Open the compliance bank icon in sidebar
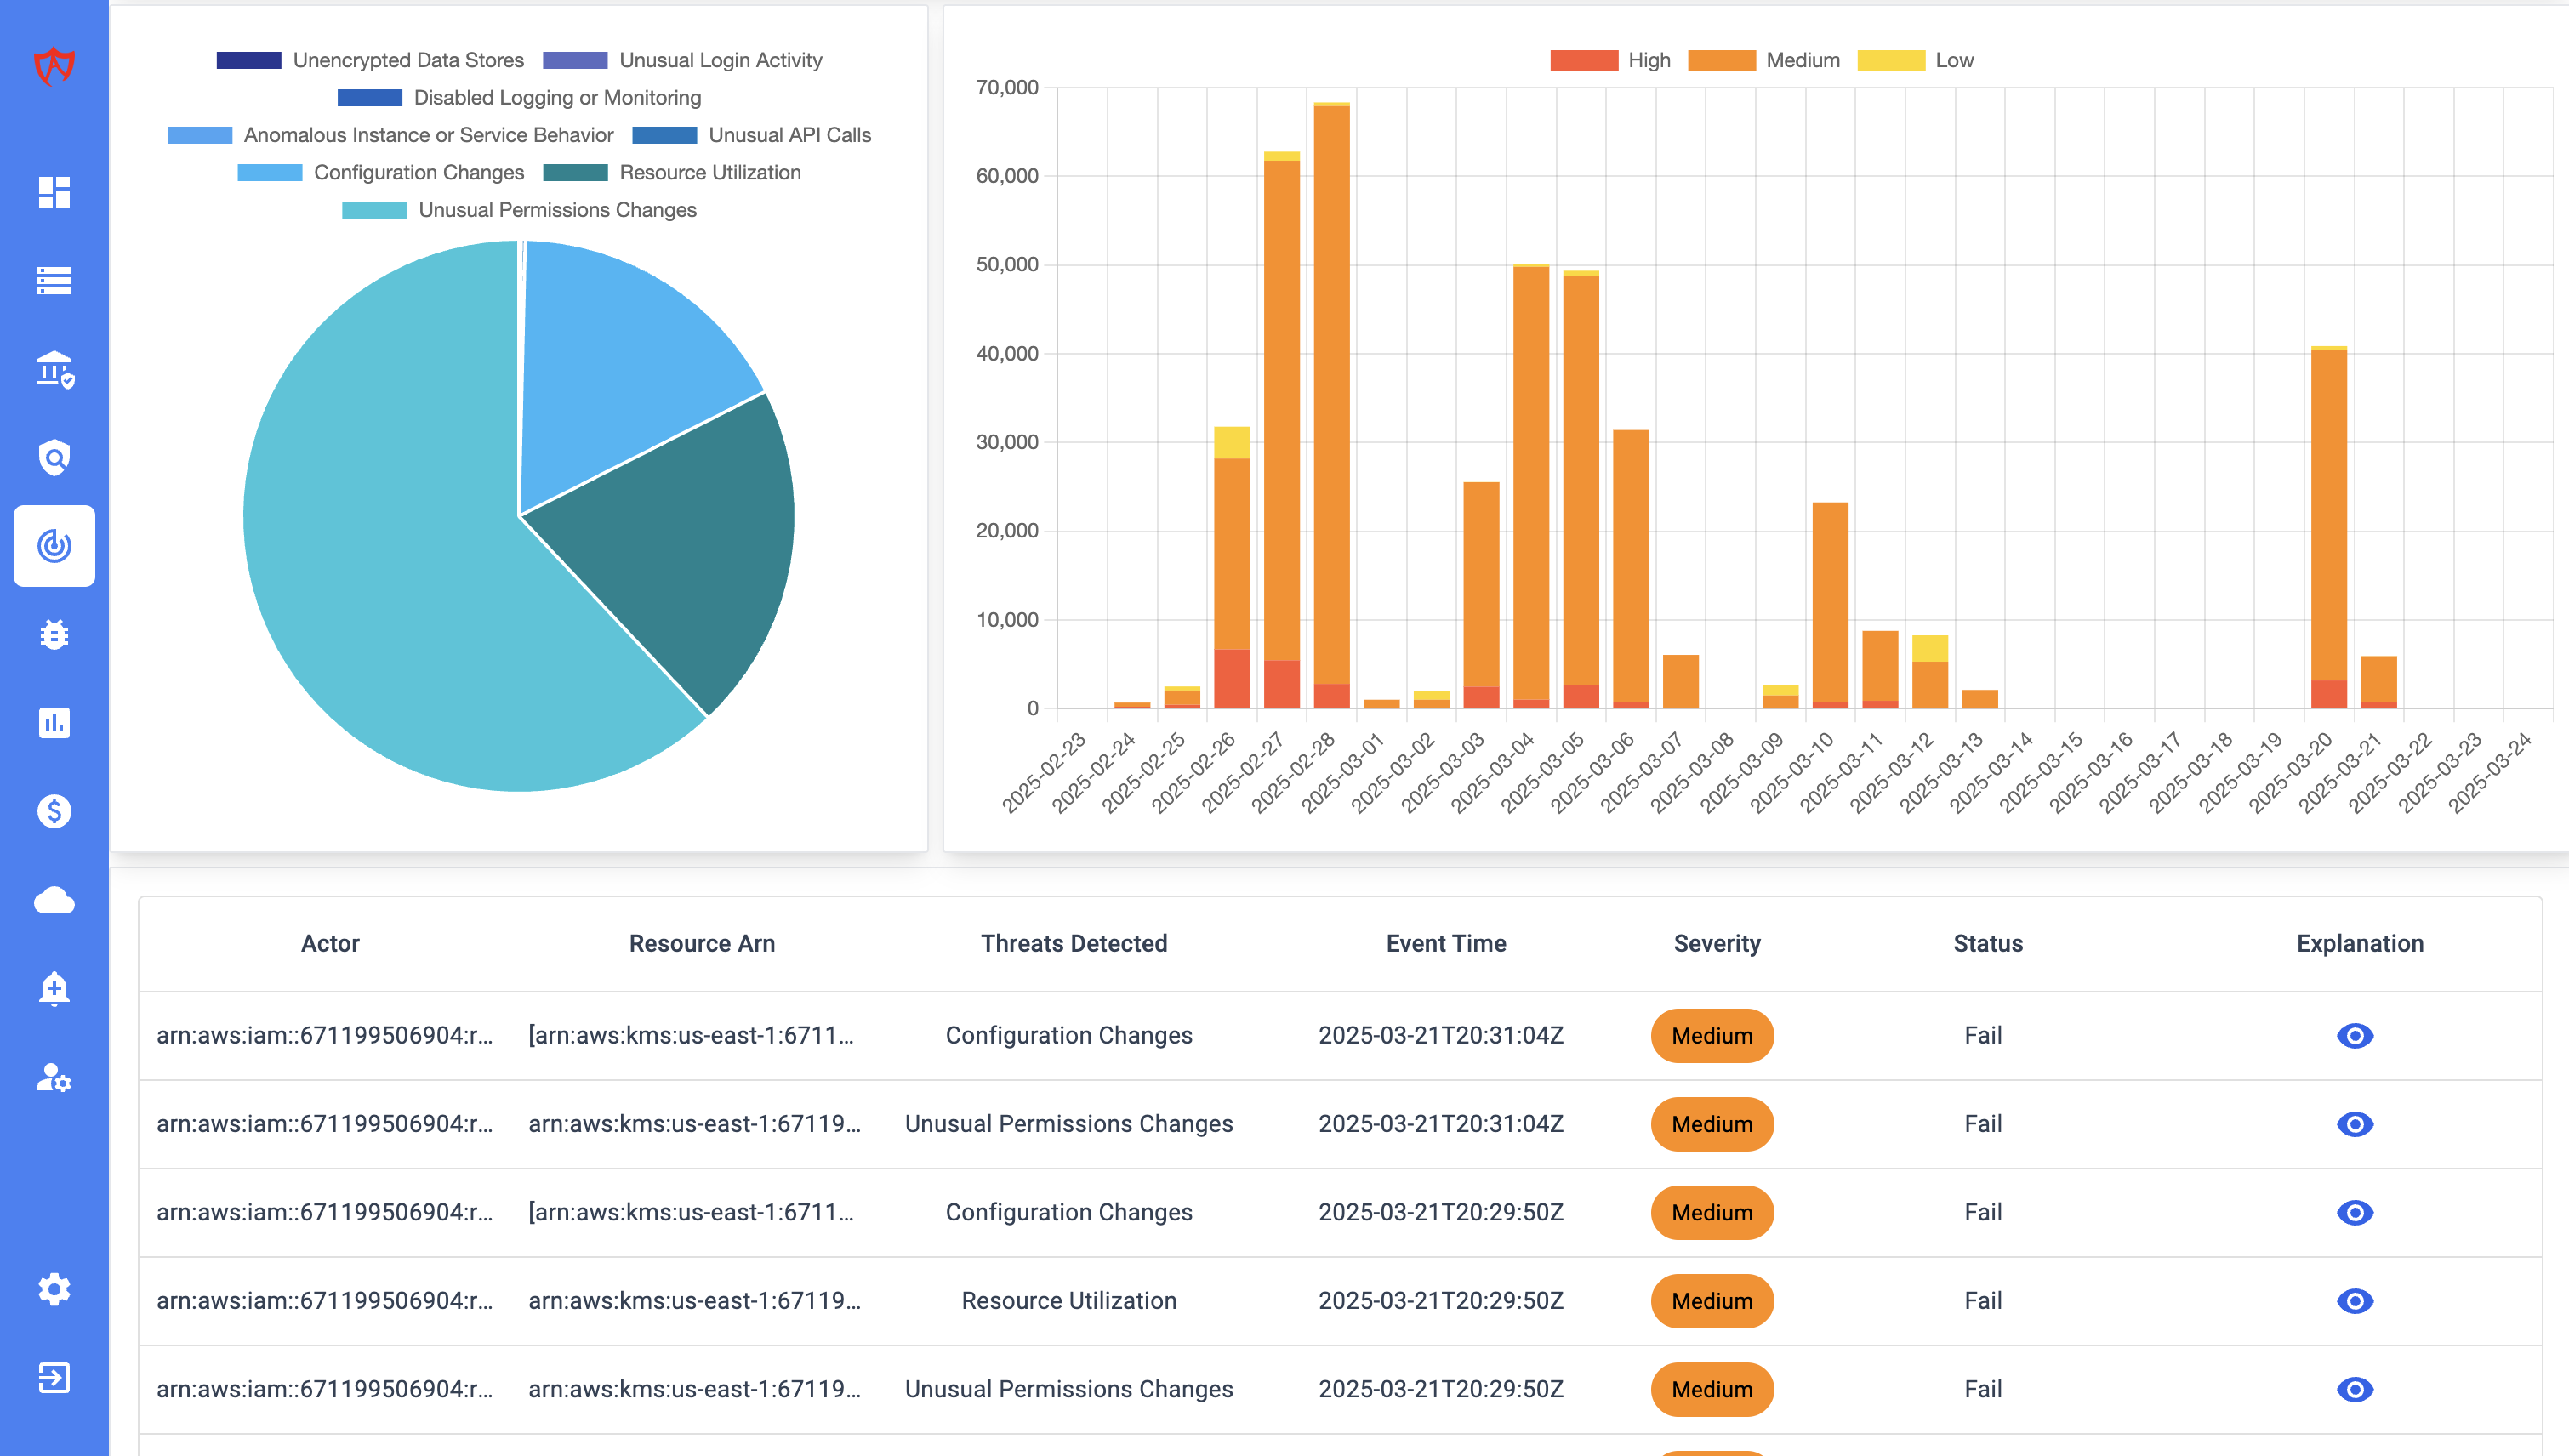This screenshot has width=2569, height=1456. 54,369
